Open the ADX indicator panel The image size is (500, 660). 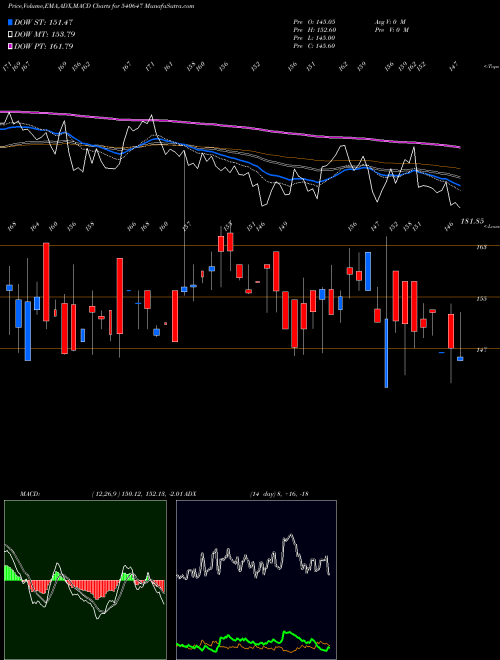(256, 580)
